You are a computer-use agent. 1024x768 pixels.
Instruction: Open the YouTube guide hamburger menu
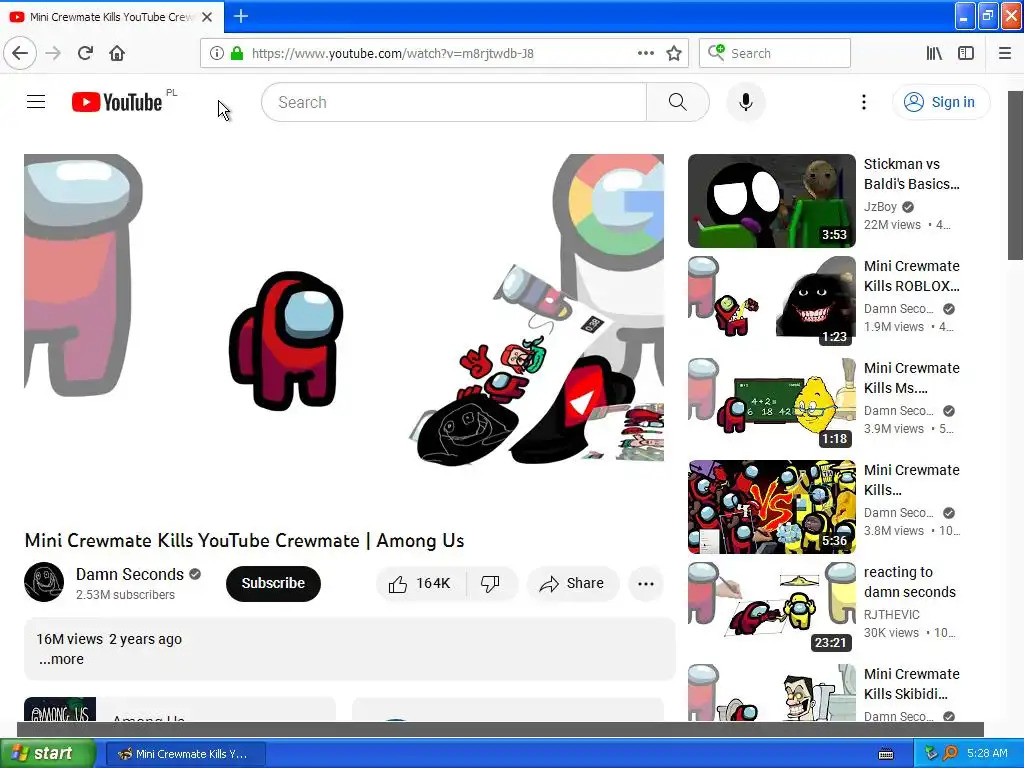pos(36,102)
